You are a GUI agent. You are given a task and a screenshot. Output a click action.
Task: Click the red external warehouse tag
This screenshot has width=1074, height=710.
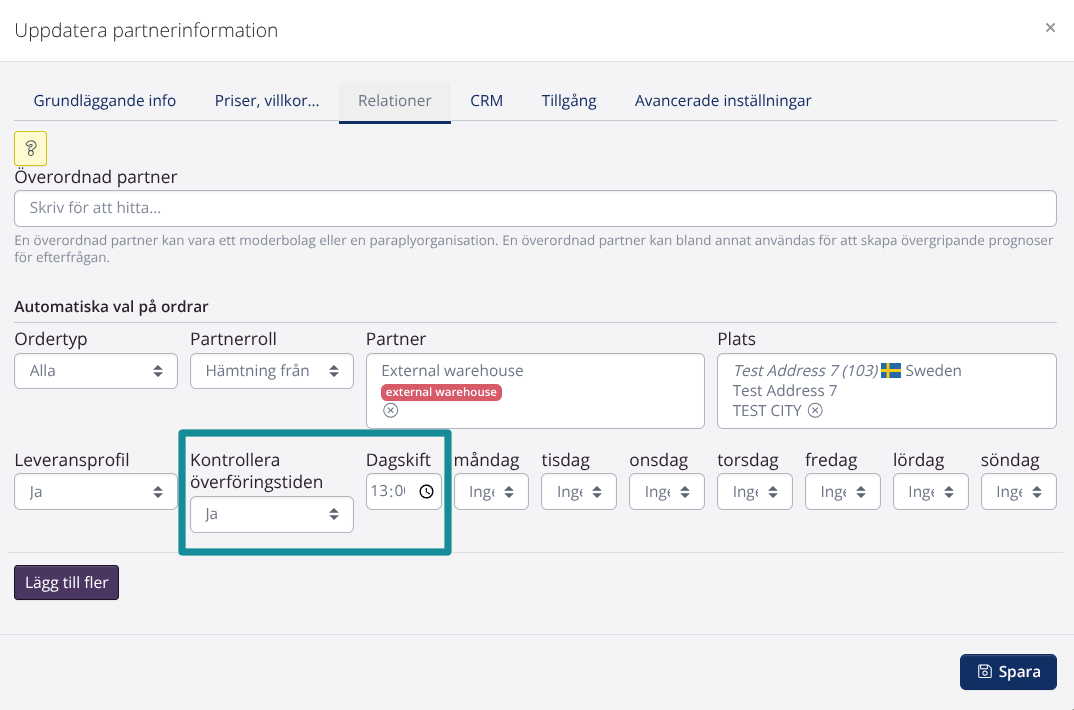441,392
